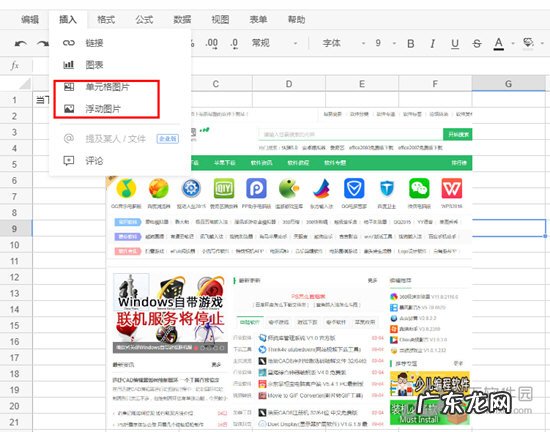The height and width of the screenshot is (432, 550).
Task: Toggle italic formatting
Action: tap(433, 43)
